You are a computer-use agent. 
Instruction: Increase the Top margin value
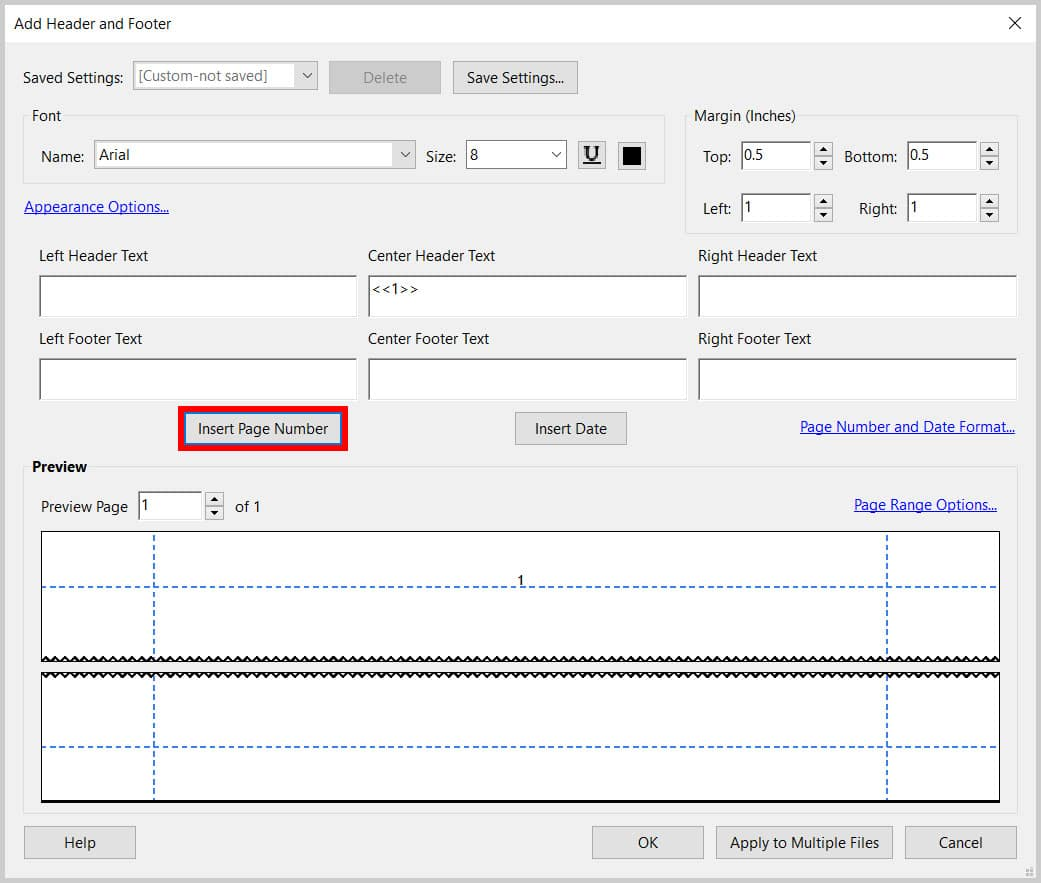[x=822, y=150]
